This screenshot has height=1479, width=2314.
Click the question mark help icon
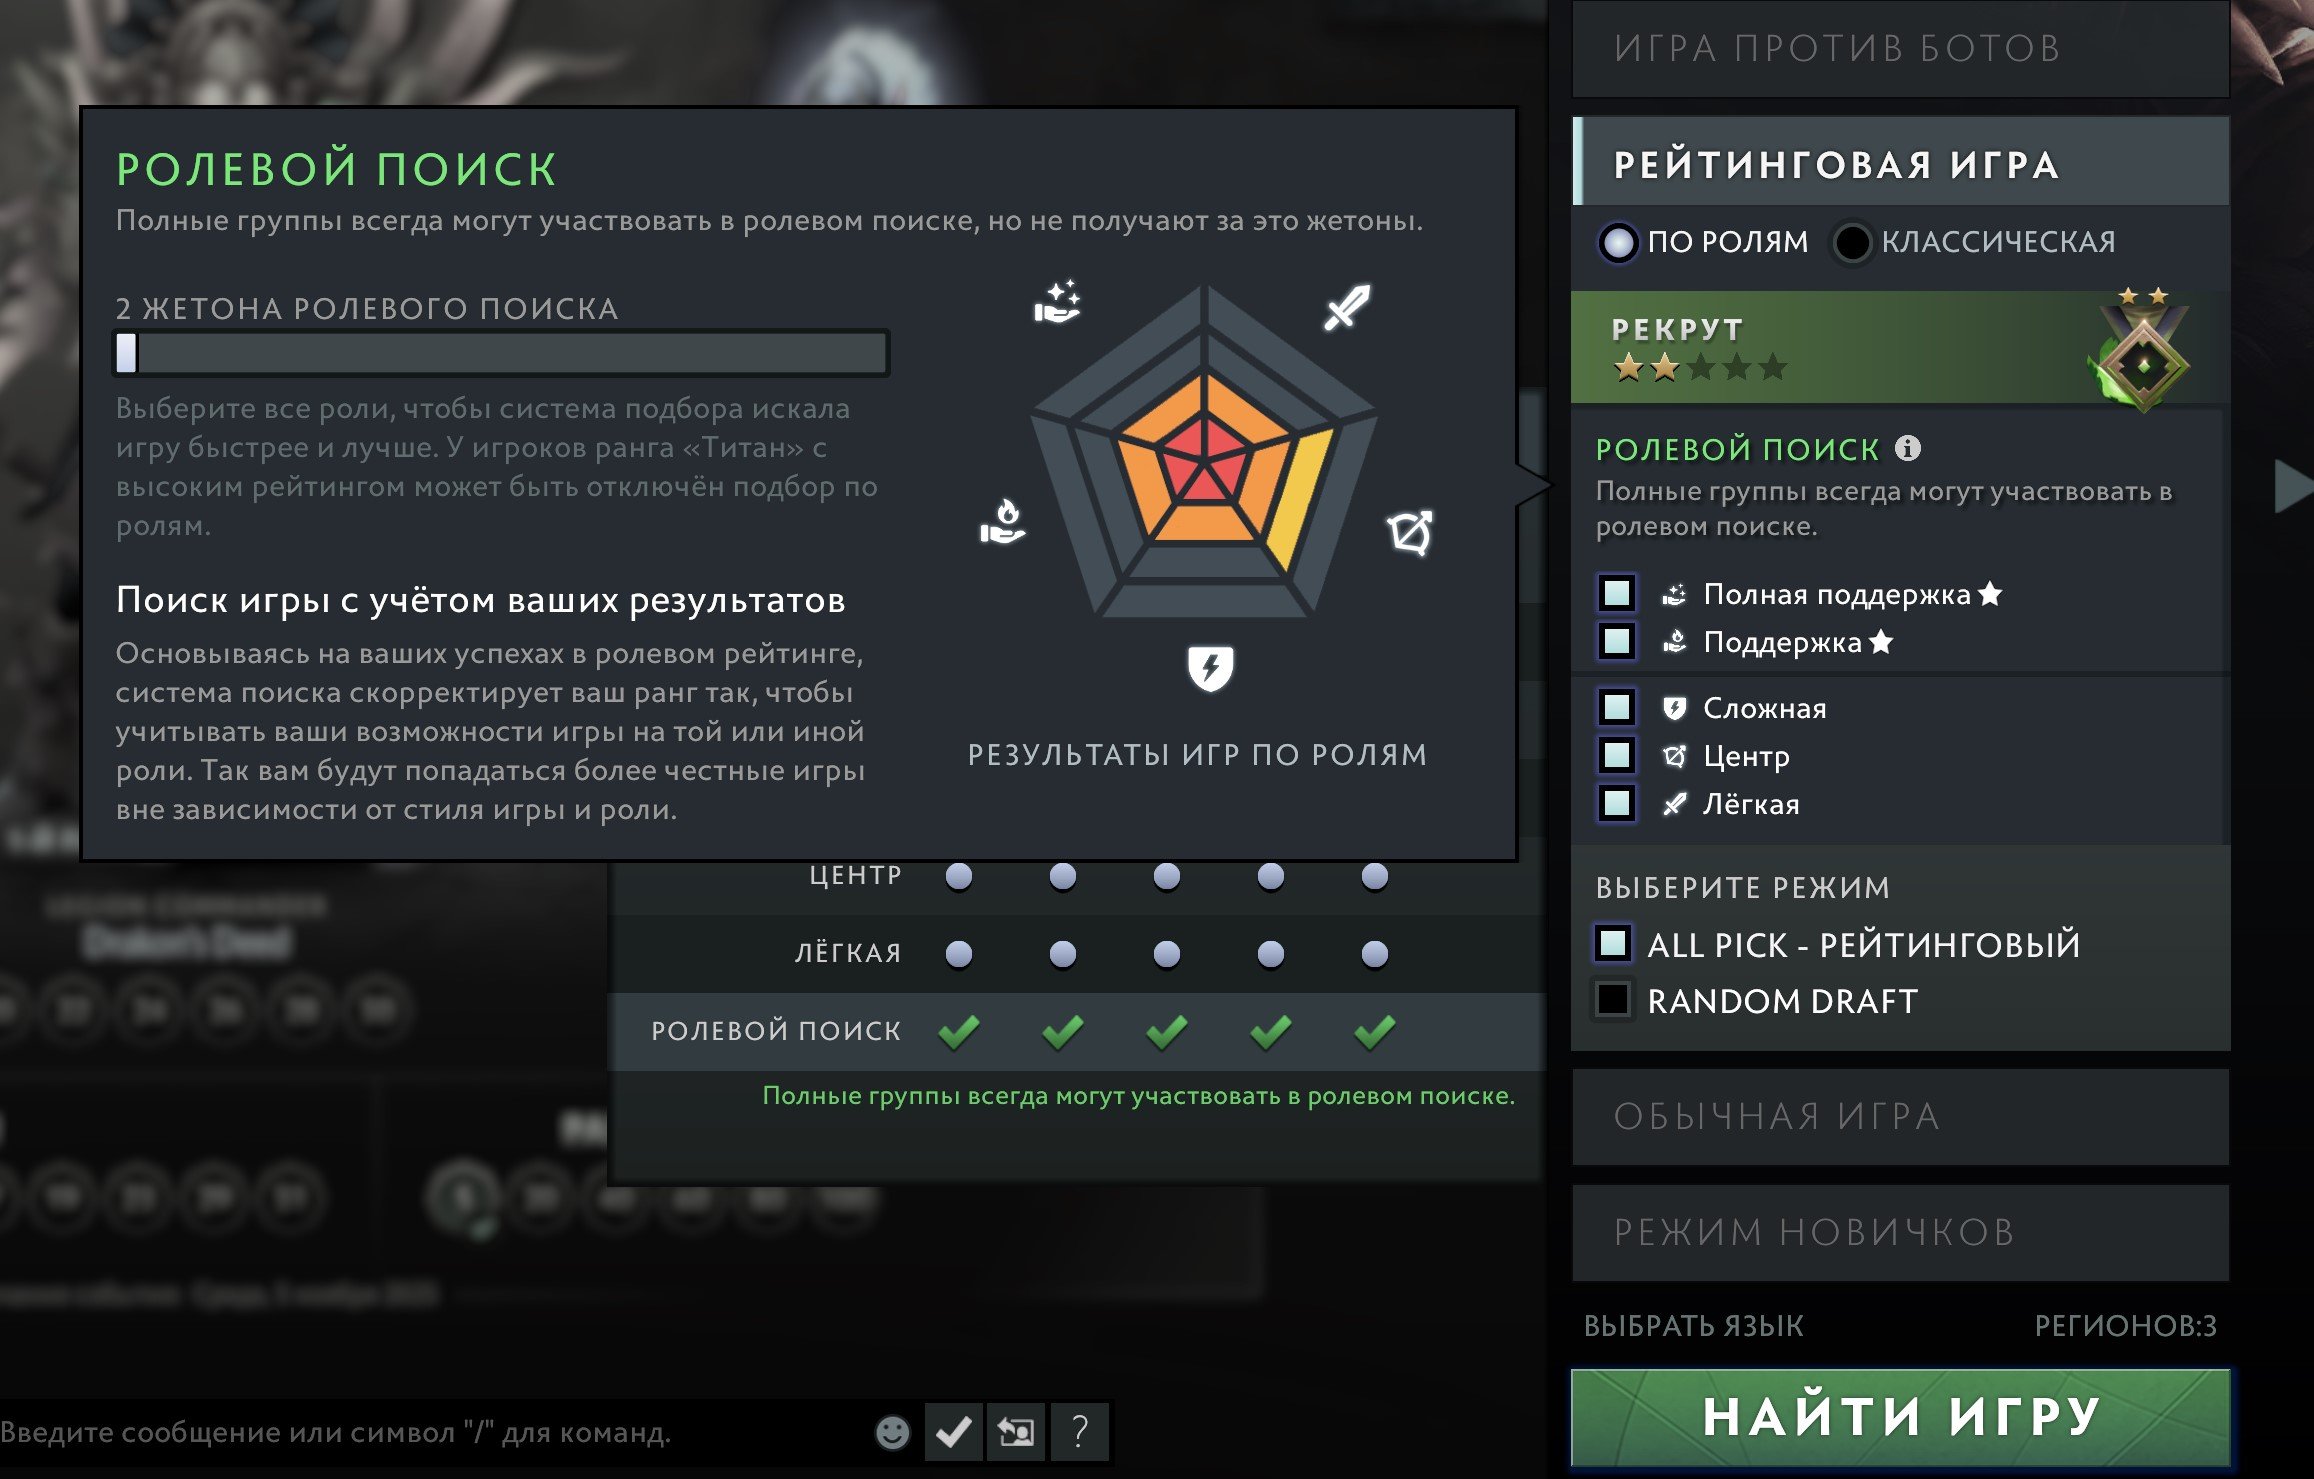[x=1079, y=1432]
